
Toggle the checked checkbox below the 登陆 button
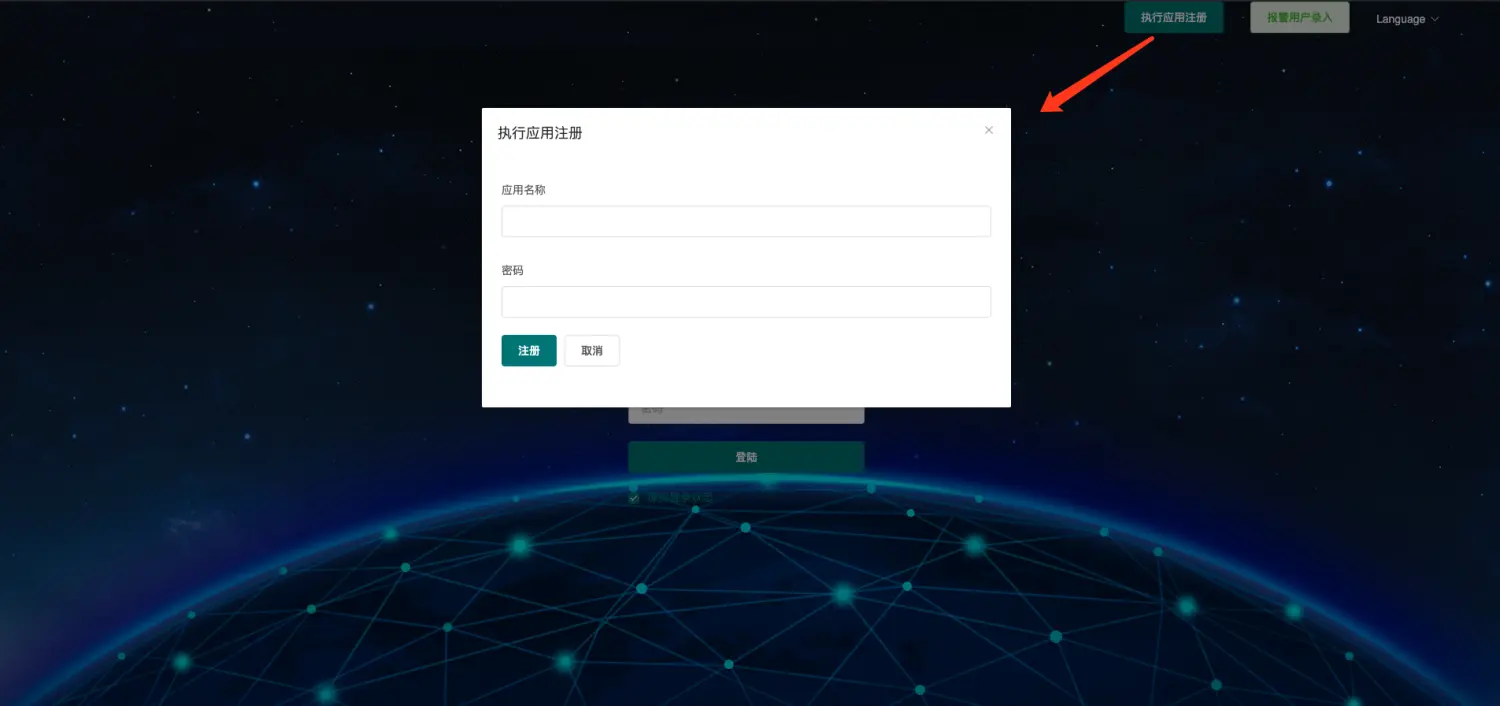point(634,497)
